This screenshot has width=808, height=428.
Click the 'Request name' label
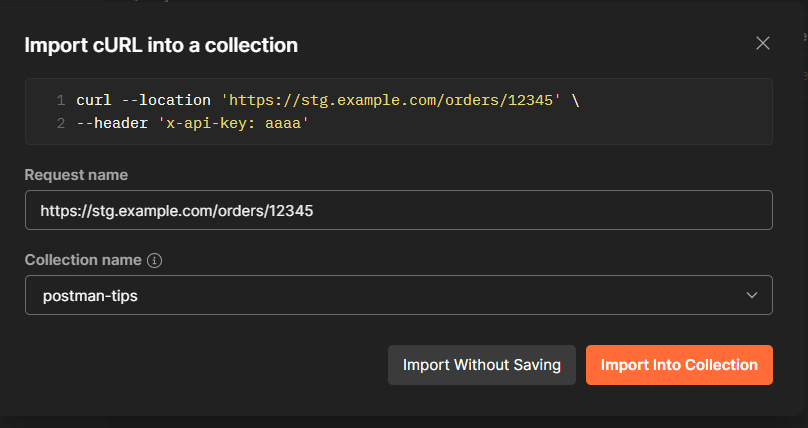[76, 175]
